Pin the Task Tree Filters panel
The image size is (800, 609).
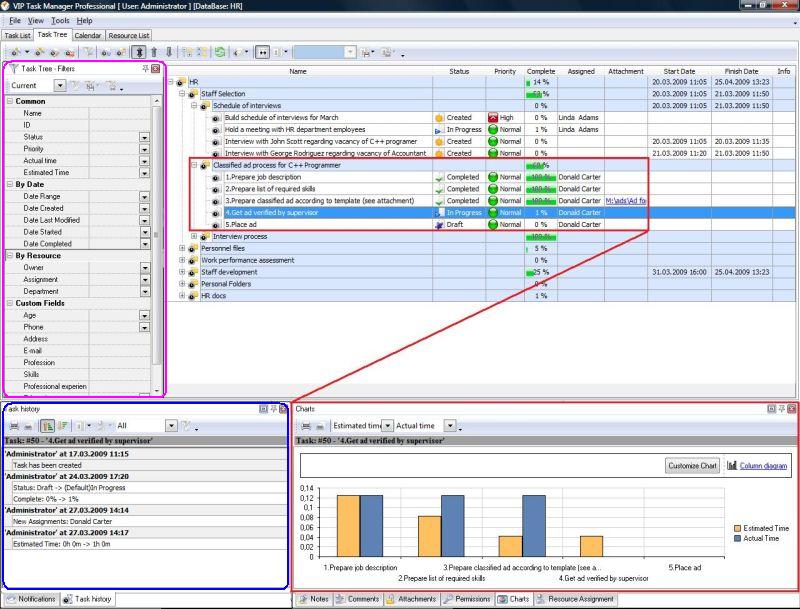click(145, 69)
